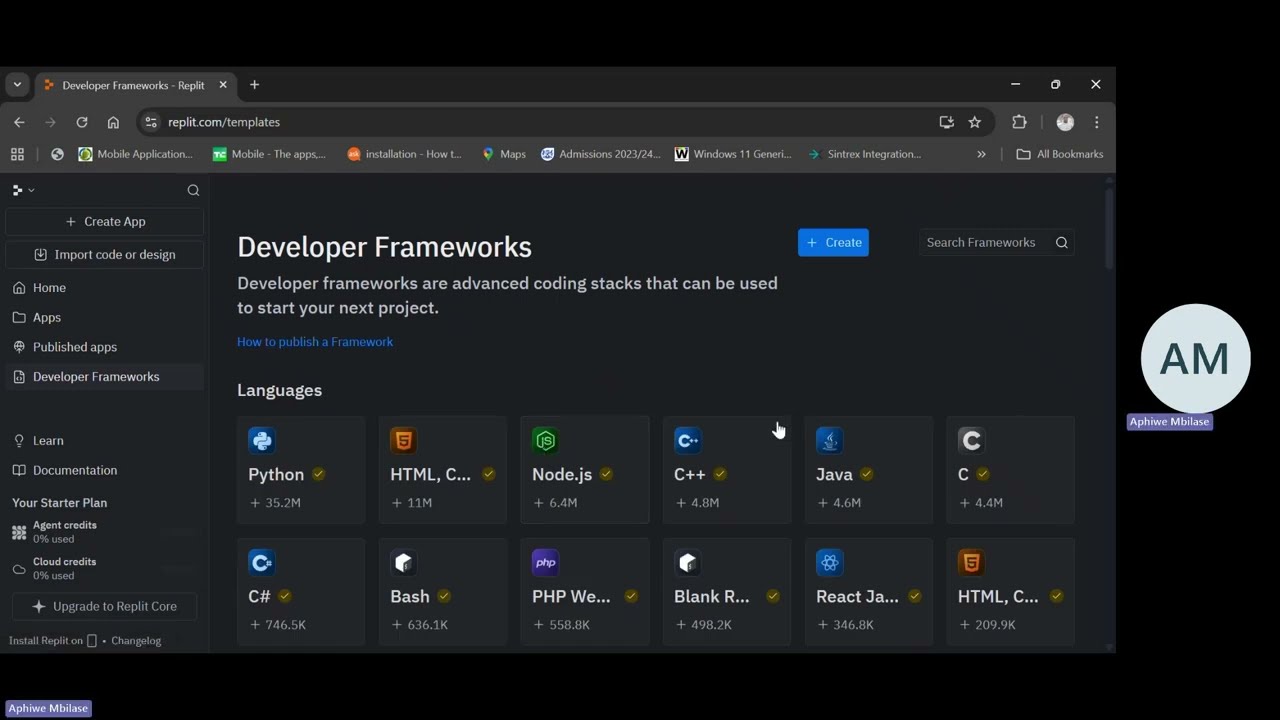Open the Admissions 2023/24 bookmark
1280x720 pixels.
601,154
